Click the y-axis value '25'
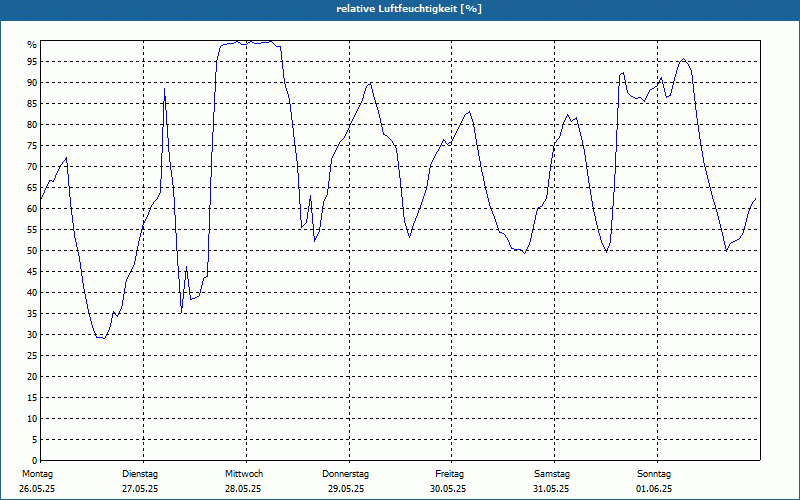 coord(32,356)
